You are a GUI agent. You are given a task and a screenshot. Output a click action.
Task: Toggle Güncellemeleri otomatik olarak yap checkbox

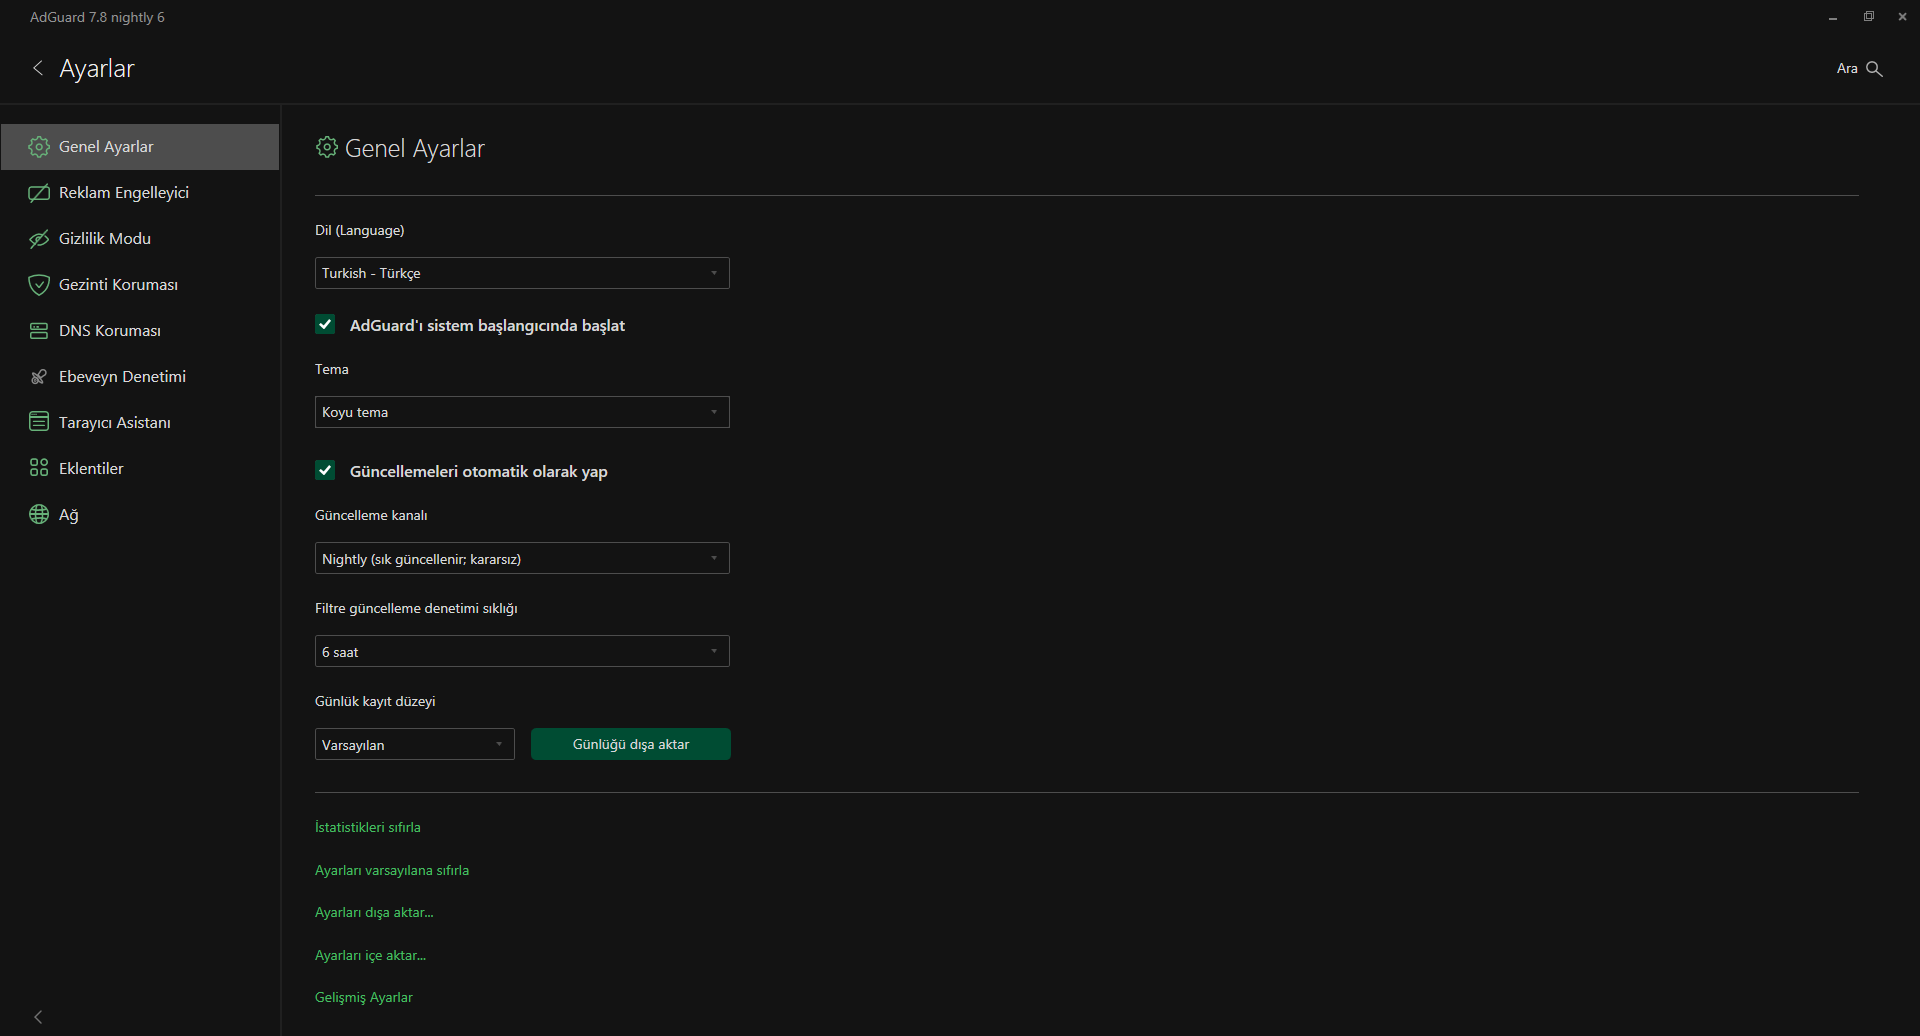pos(325,470)
